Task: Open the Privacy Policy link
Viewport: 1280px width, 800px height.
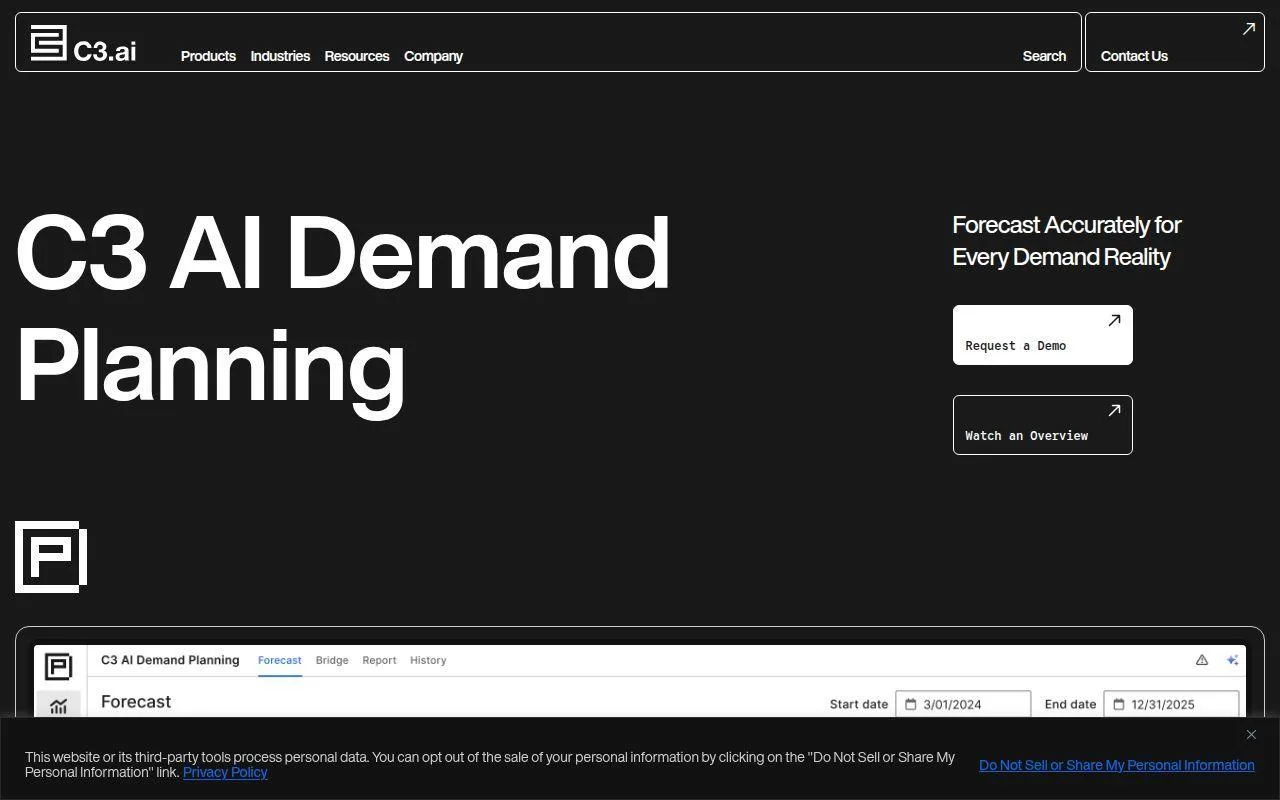Action: coord(225,772)
